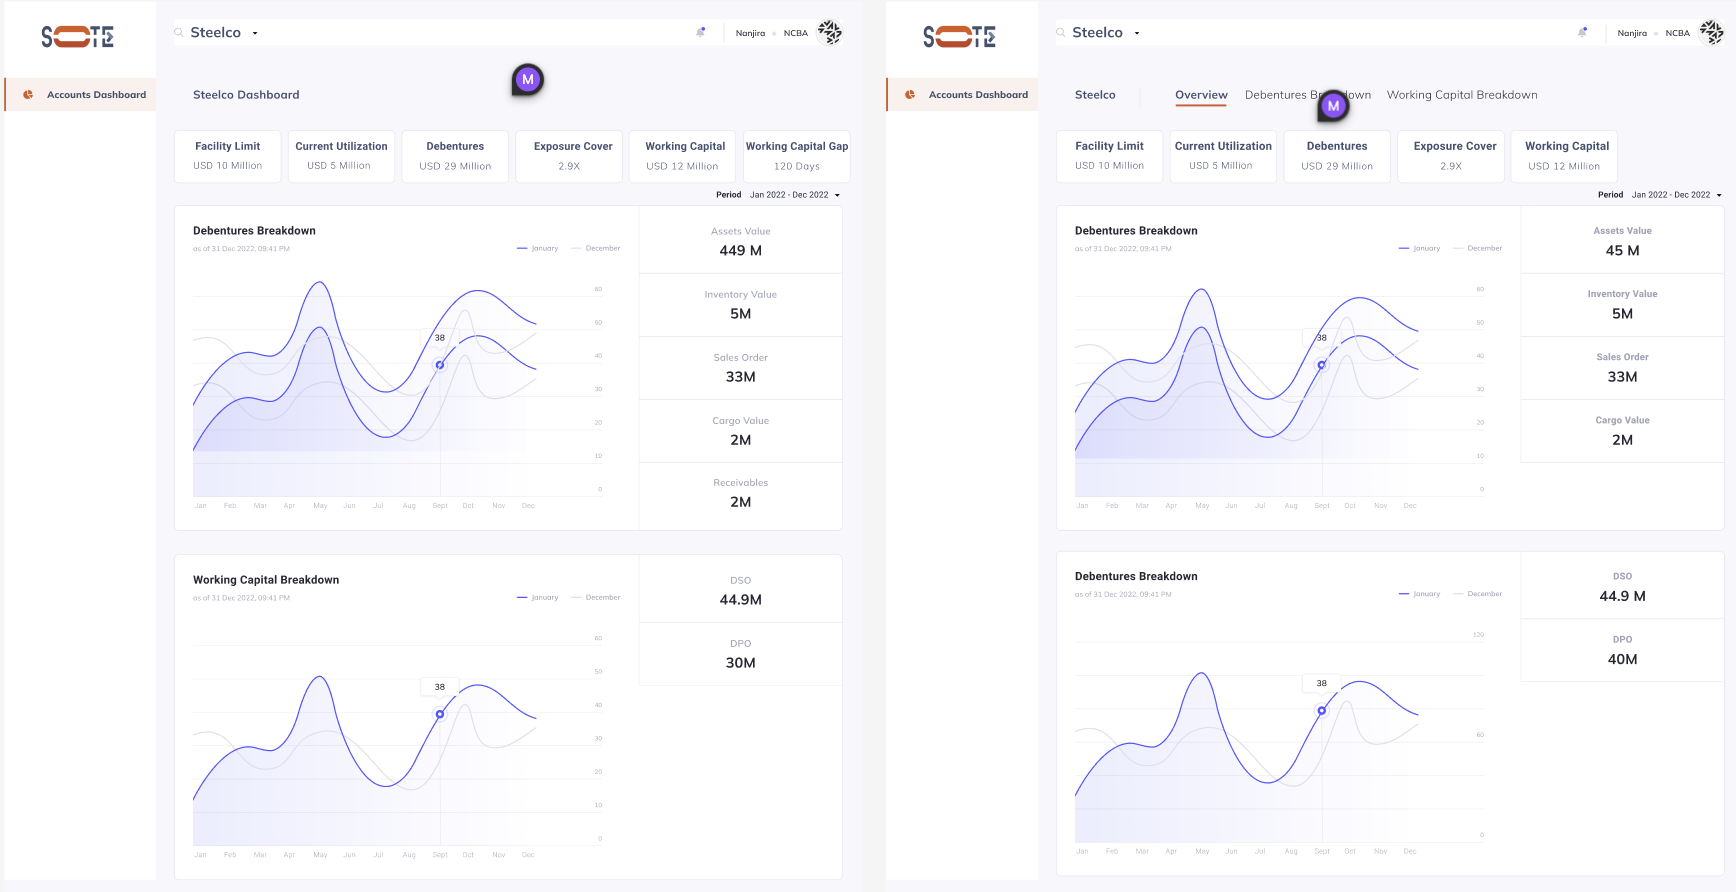Image resolution: width=1736 pixels, height=892 pixels.
Task: Click the Inventory Value 5M tile, left dashboard
Action: pyautogui.click(x=740, y=305)
